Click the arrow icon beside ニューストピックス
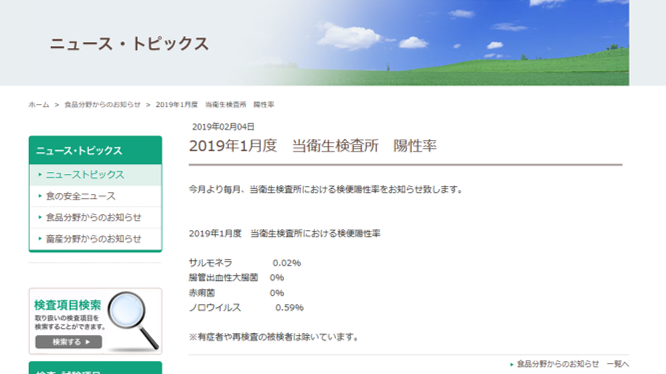The height and width of the screenshot is (374, 666). point(40,174)
